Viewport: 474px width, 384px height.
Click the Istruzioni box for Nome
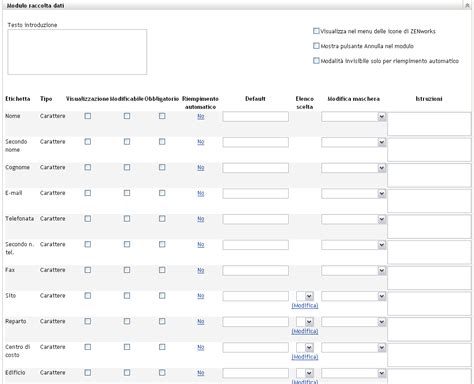pos(429,124)
